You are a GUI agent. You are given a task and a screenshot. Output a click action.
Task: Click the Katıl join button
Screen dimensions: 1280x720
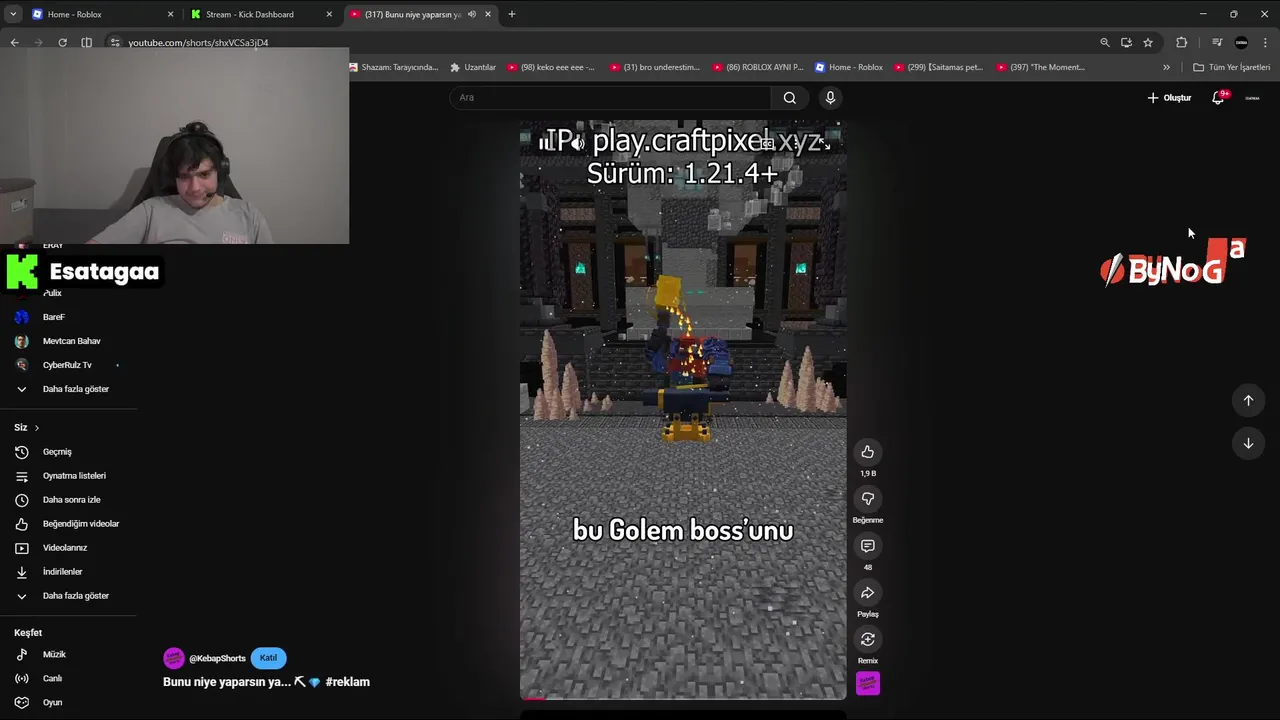[268, 658]
